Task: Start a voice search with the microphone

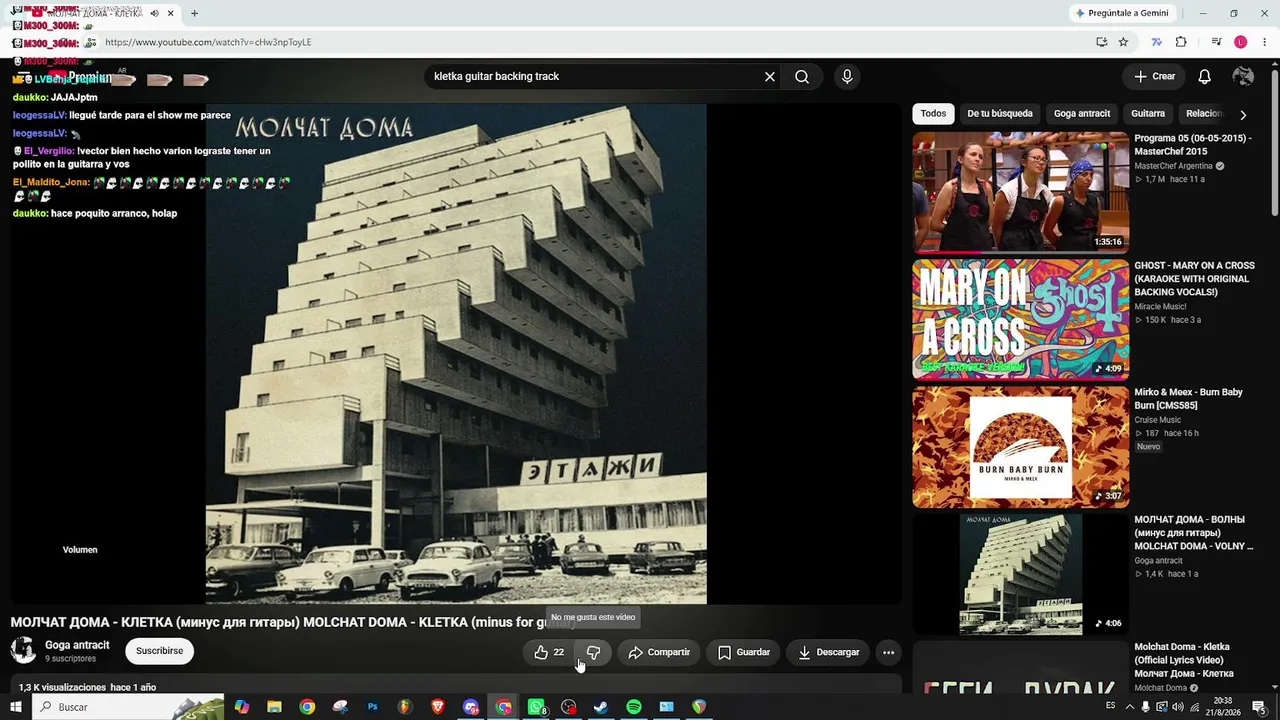Action: [x=847, y=77]
